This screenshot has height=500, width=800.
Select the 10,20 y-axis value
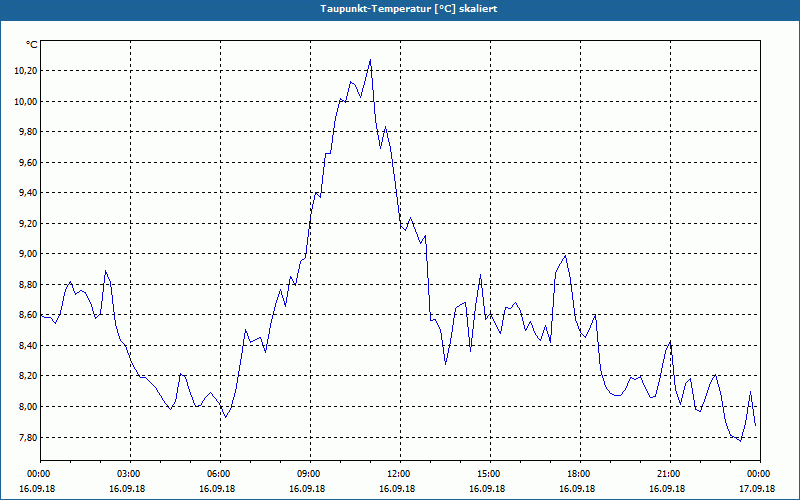(26, 71)
